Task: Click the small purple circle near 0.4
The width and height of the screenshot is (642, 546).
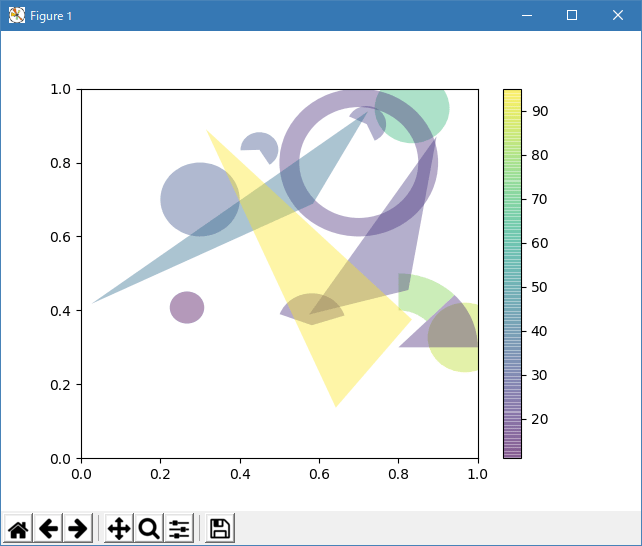Action: coord(187,307)
